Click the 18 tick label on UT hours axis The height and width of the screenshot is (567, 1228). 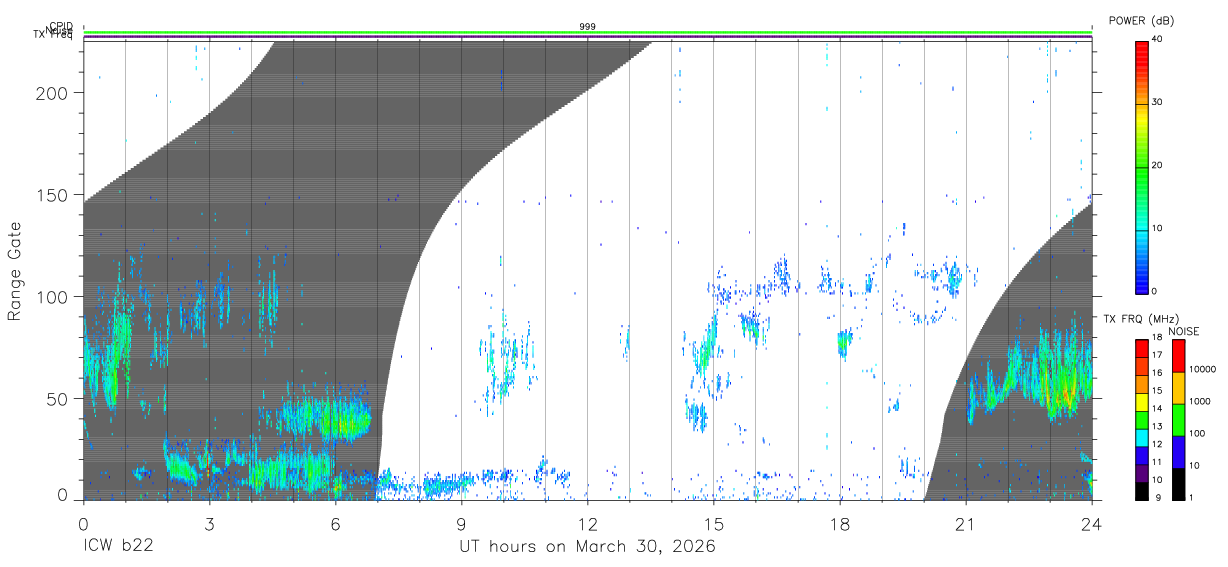tap(840, 524)
